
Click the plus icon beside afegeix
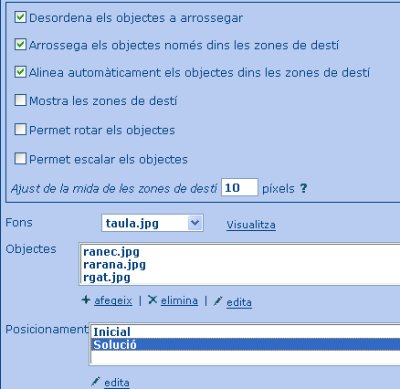point(86,300)
